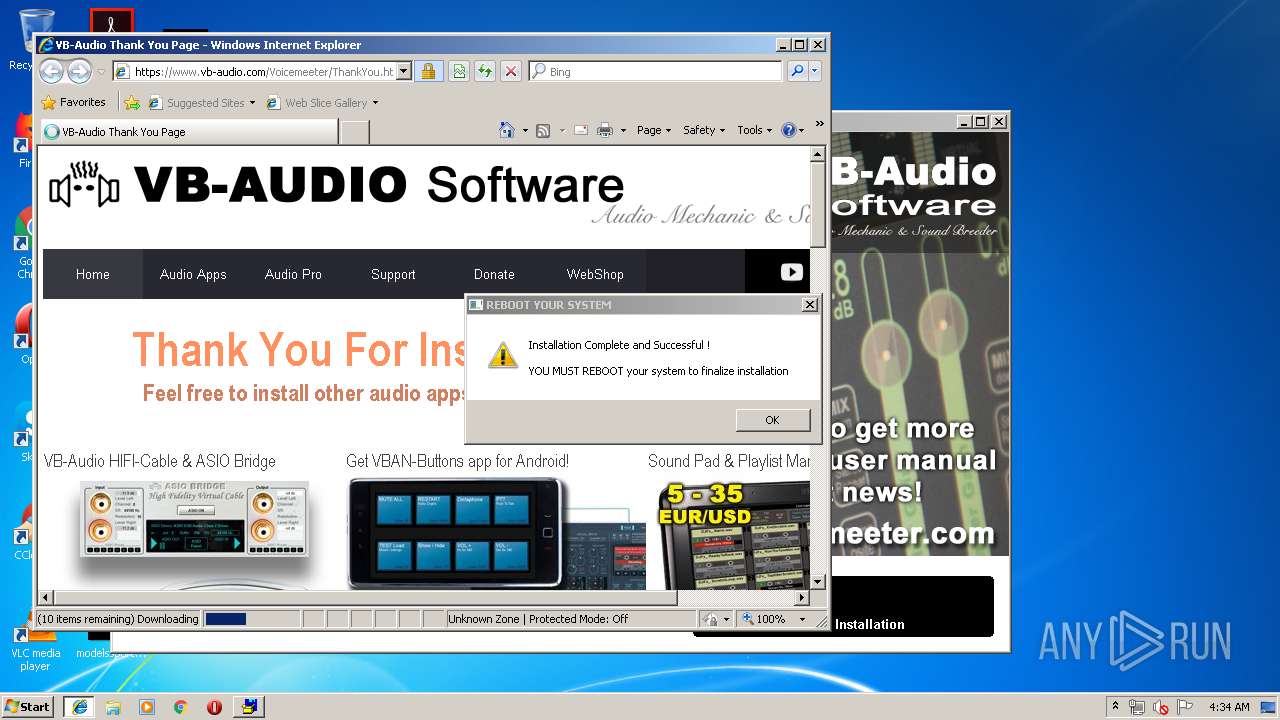Open VLC media player desktop shortcut
The width and height of the screenshot is (1280, 720).
(35, 646)
